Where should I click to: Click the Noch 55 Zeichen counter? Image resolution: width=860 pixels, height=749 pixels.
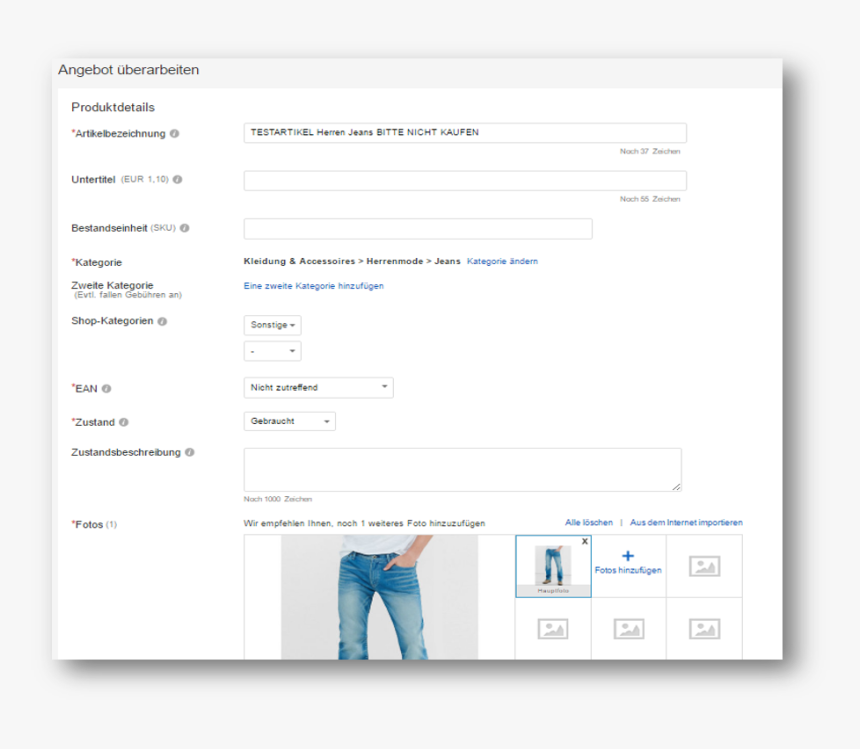[650, 199]
